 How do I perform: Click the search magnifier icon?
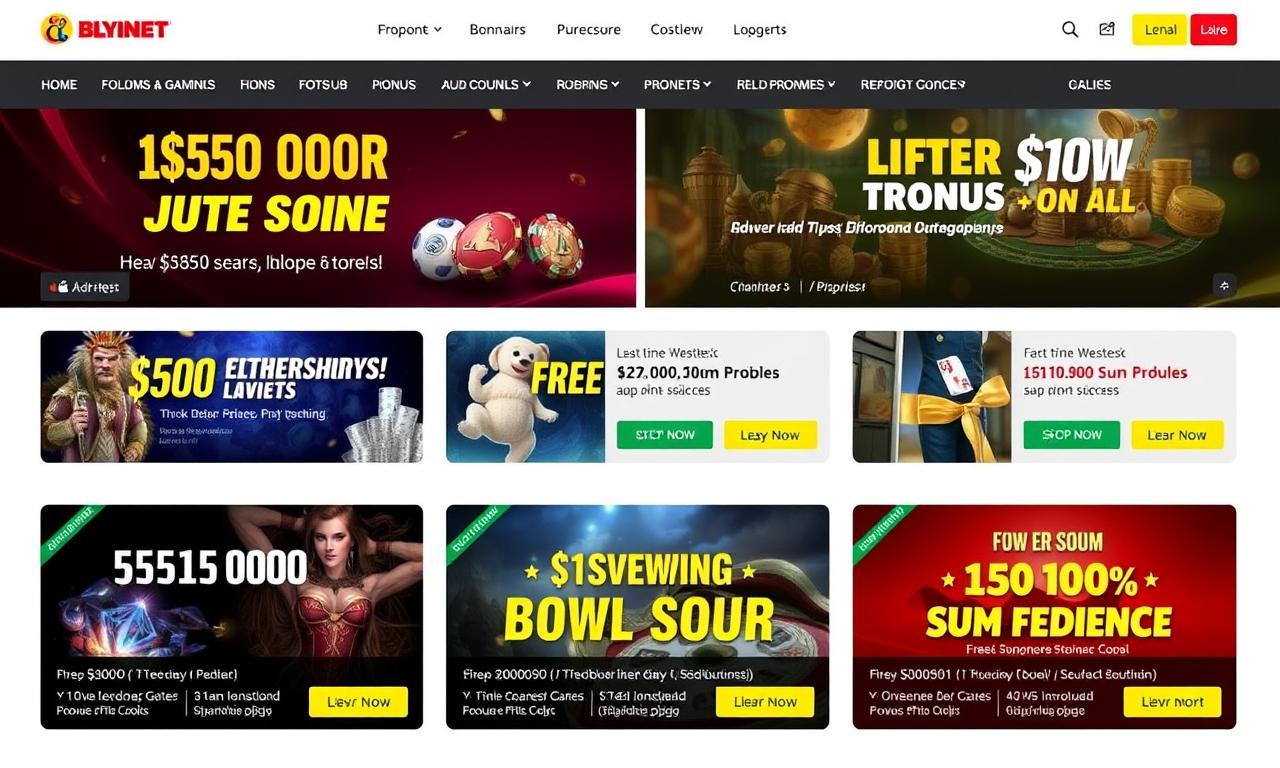1070,30
